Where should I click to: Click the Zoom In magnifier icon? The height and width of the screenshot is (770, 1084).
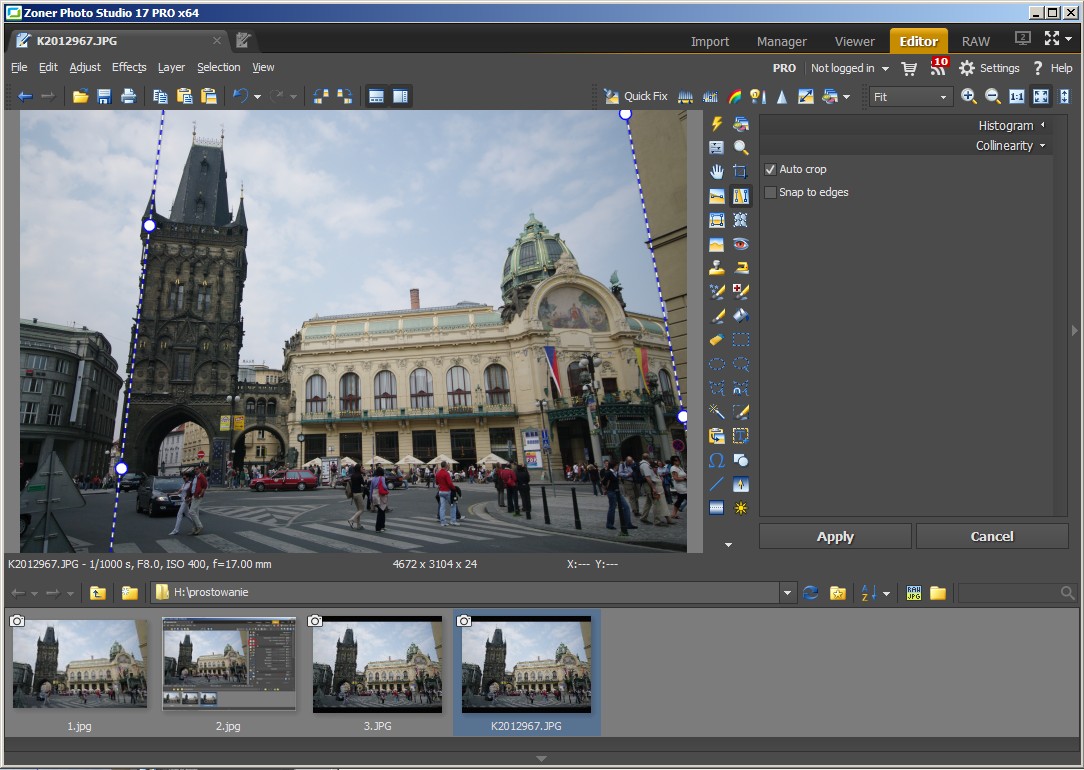tap(968, 97)
